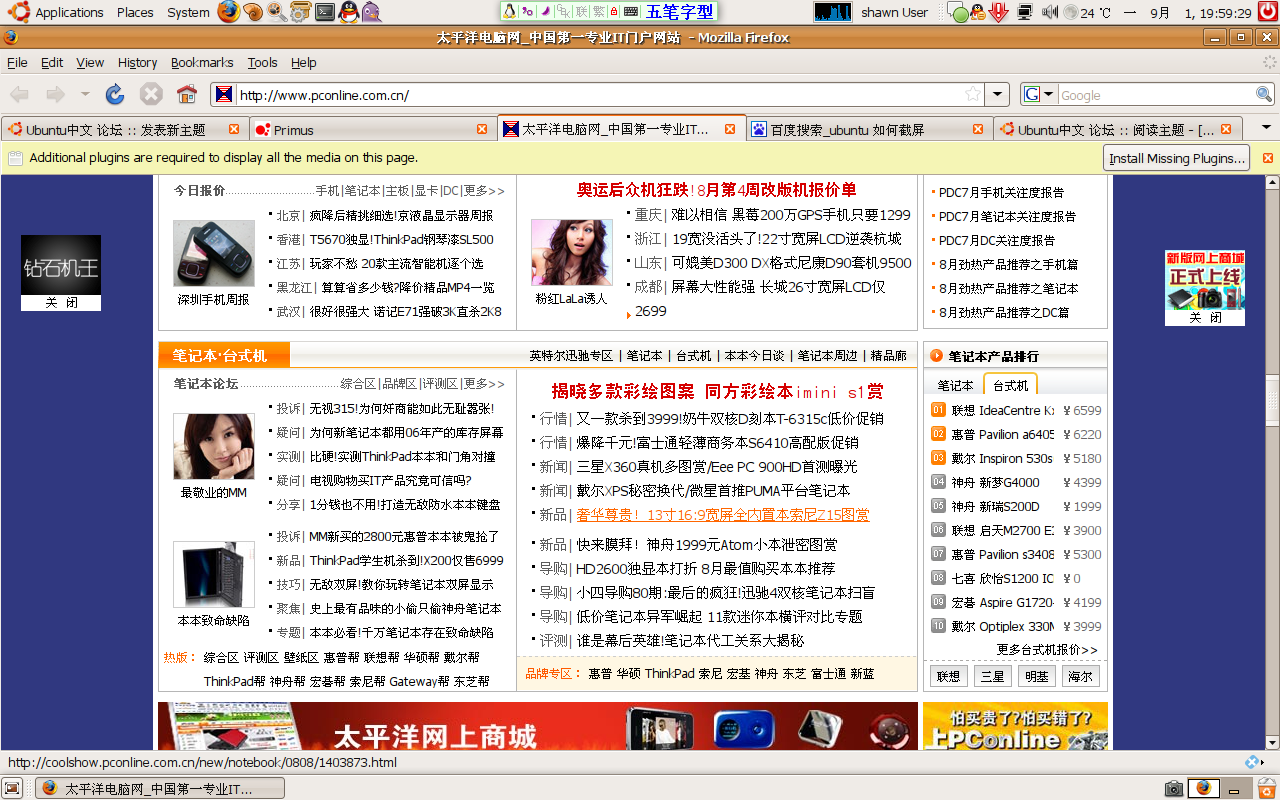The image size is (1280, 800).
Task: Switch to the 百度搜索_ubuntu 如何截屏 tab
Action: (868, 129)
